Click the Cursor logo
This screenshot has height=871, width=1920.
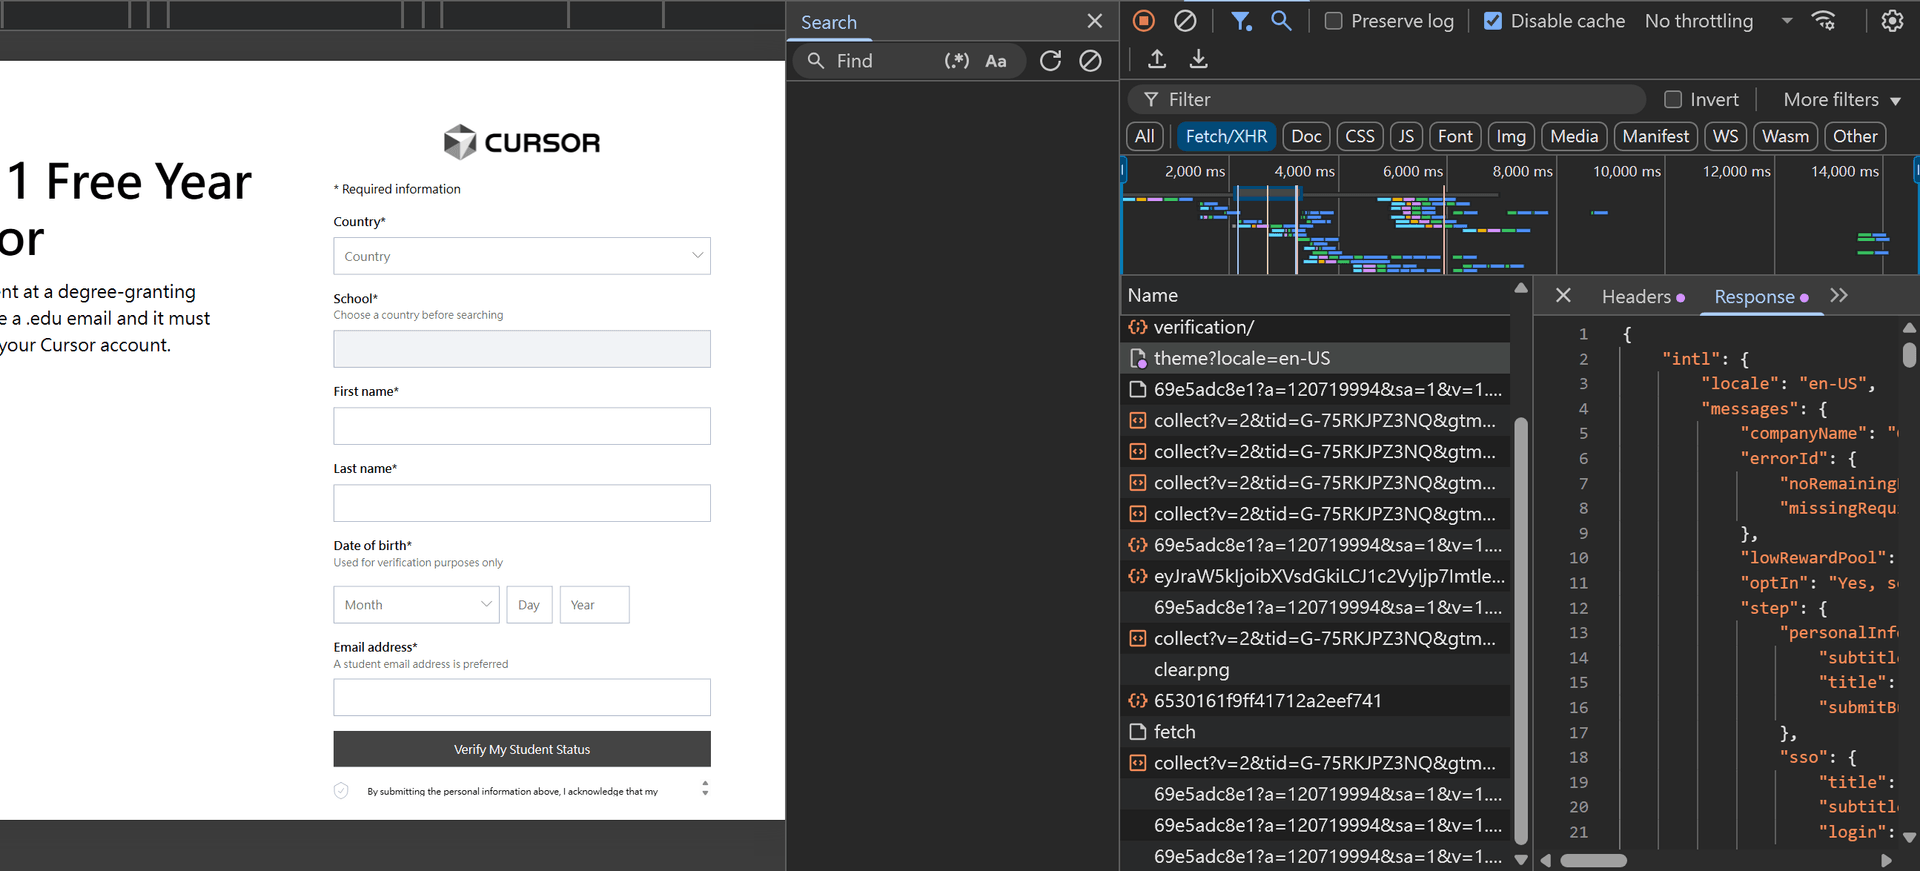coord(522,142)
